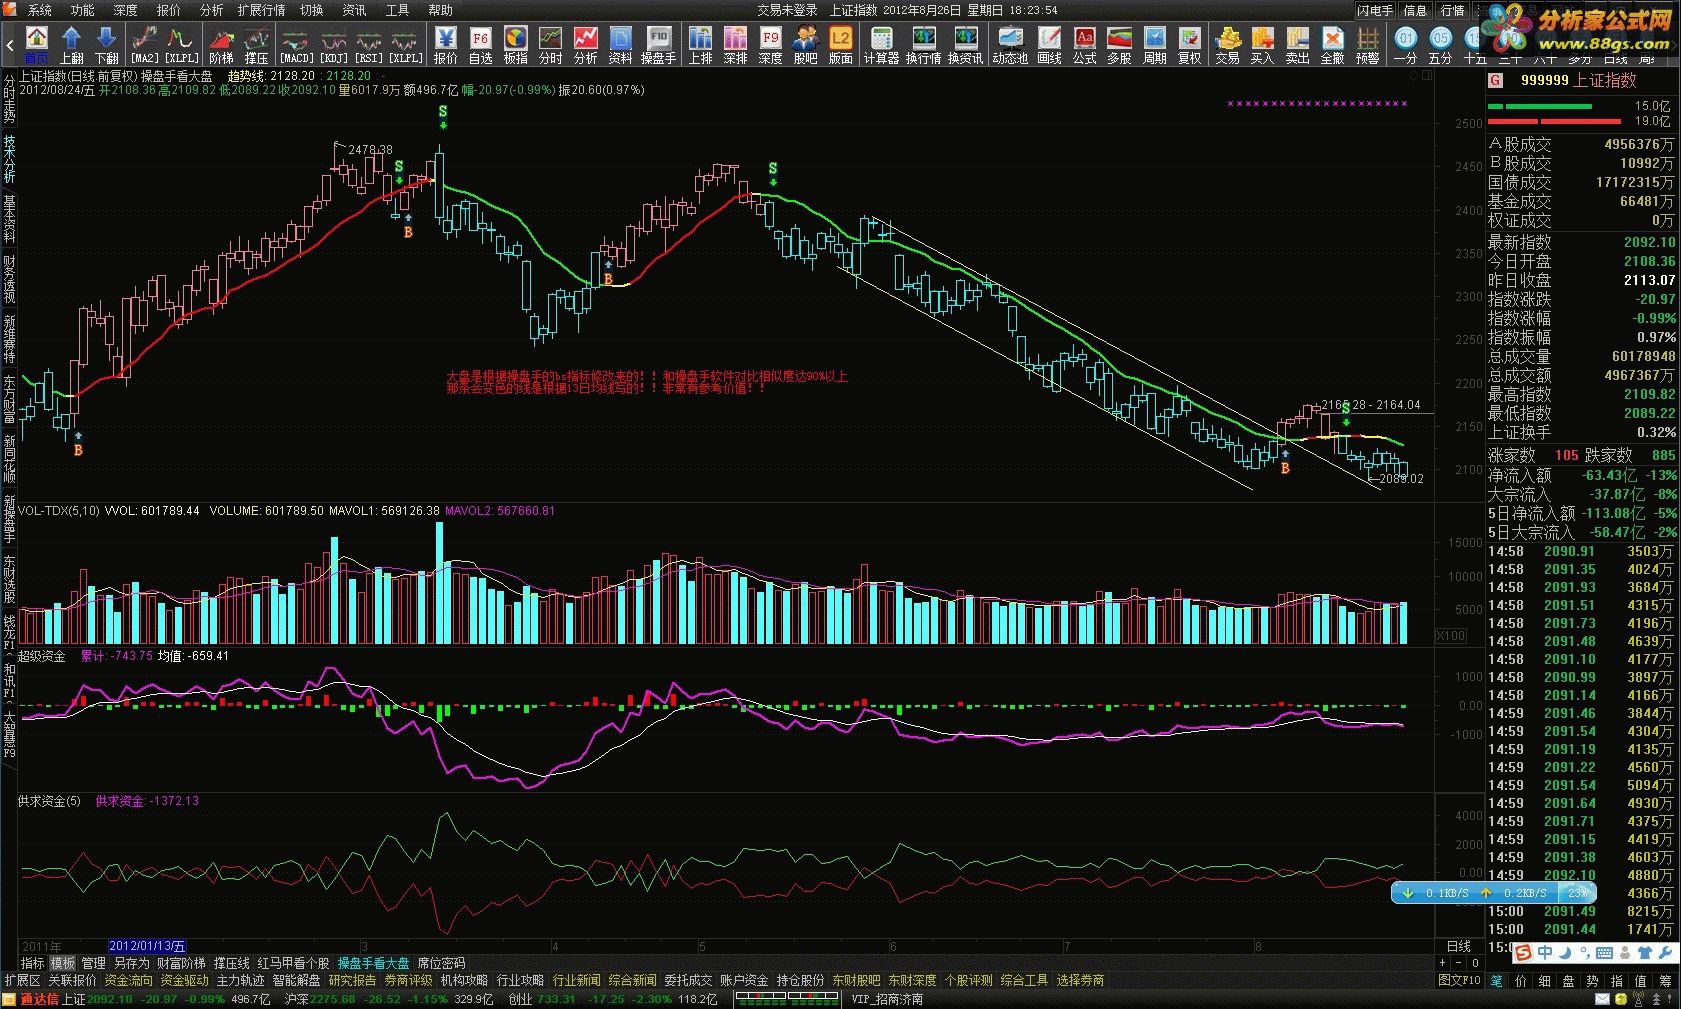Open the 公式 formula manager icon

click(x=1084, y=45)
